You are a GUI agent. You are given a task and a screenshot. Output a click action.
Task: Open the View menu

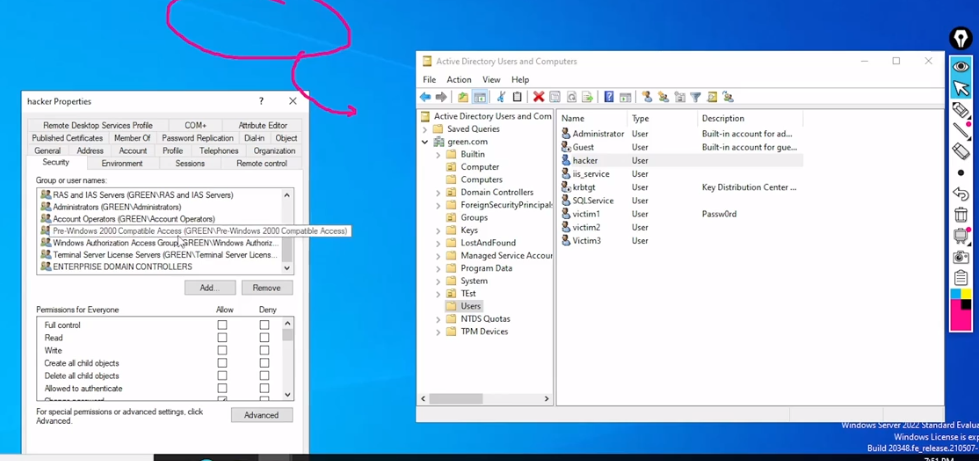point(491,80)
